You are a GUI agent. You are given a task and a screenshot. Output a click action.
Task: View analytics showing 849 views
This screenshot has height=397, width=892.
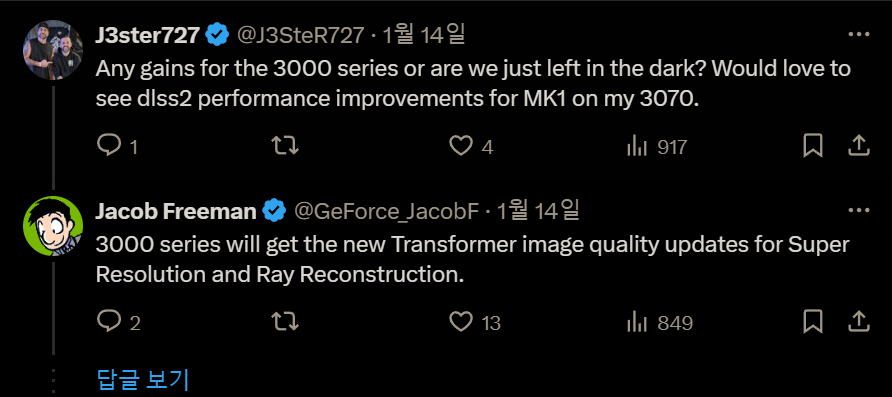(659, 323)
